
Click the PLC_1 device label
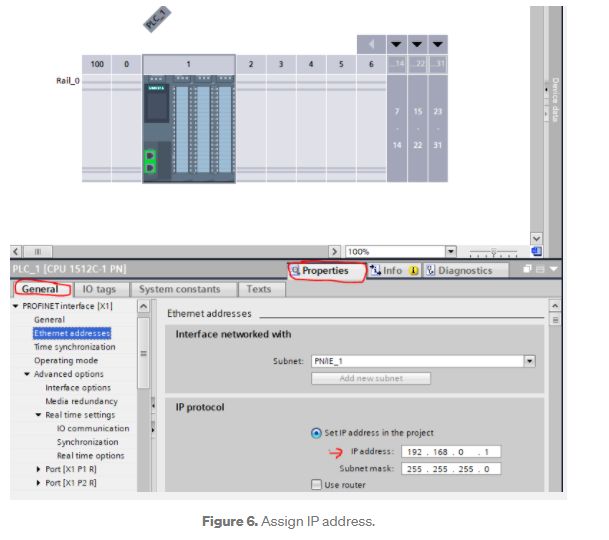point(157,19)
